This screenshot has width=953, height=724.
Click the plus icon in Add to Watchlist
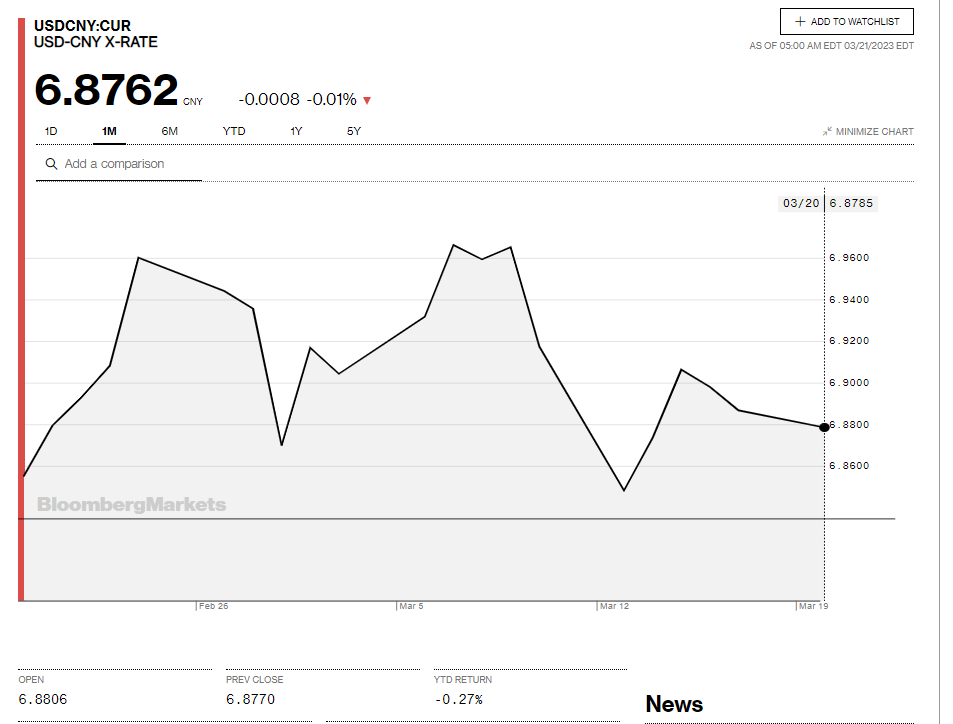click(800, 22)
